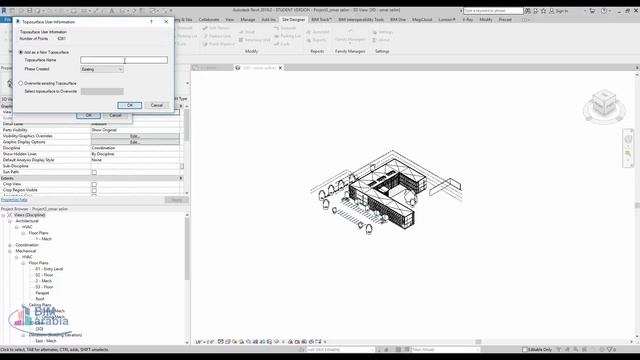Click Cancel in Toposurface User Information dialog
Screen dimensions: 640x360
157,105
